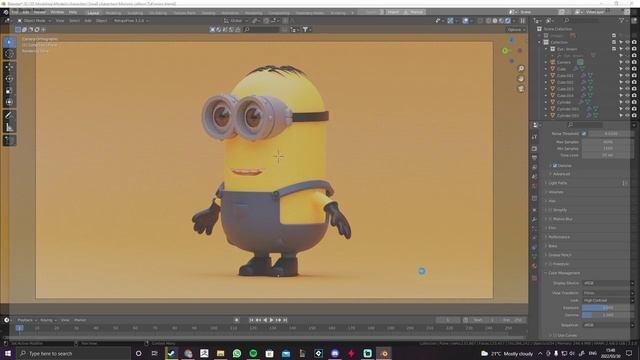
Task: Open the Object Mode dropdown
Action: tap(34, 20)
